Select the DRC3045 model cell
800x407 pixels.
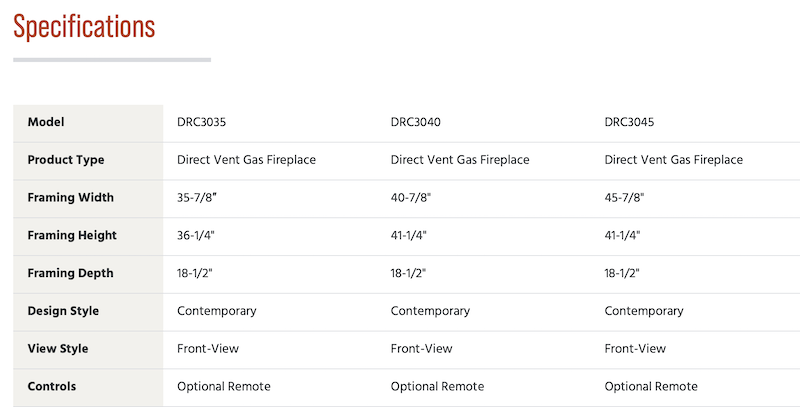[x=630, y=122]
